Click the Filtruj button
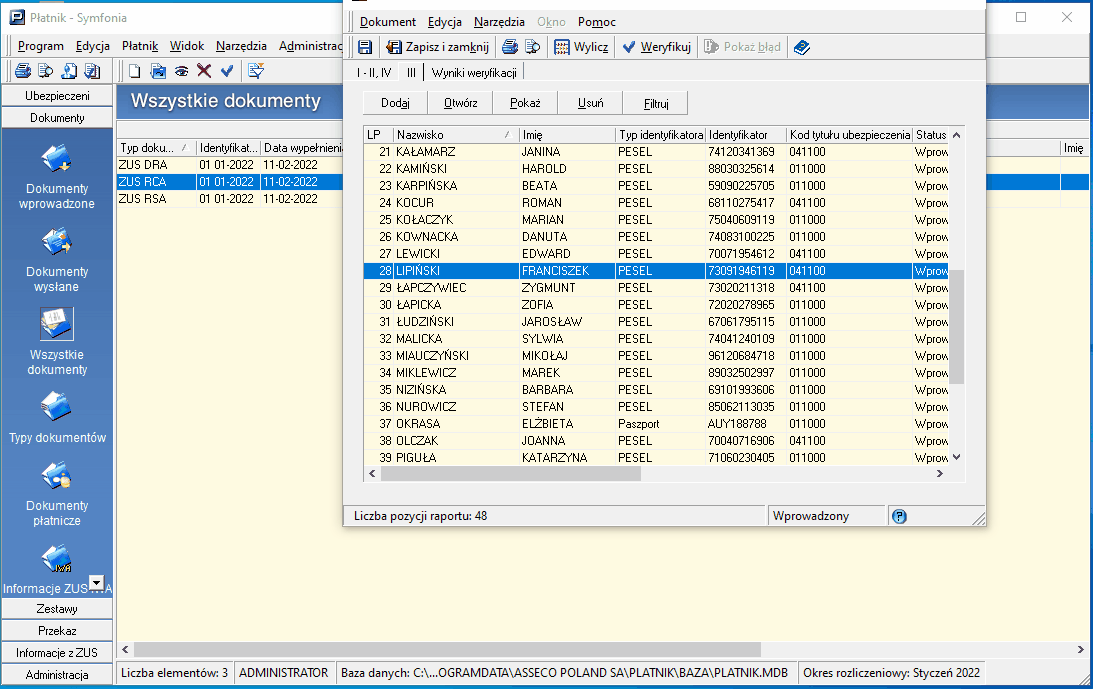Image resolution: width=1093 pixels, height=689 pixels. (655, 103)
